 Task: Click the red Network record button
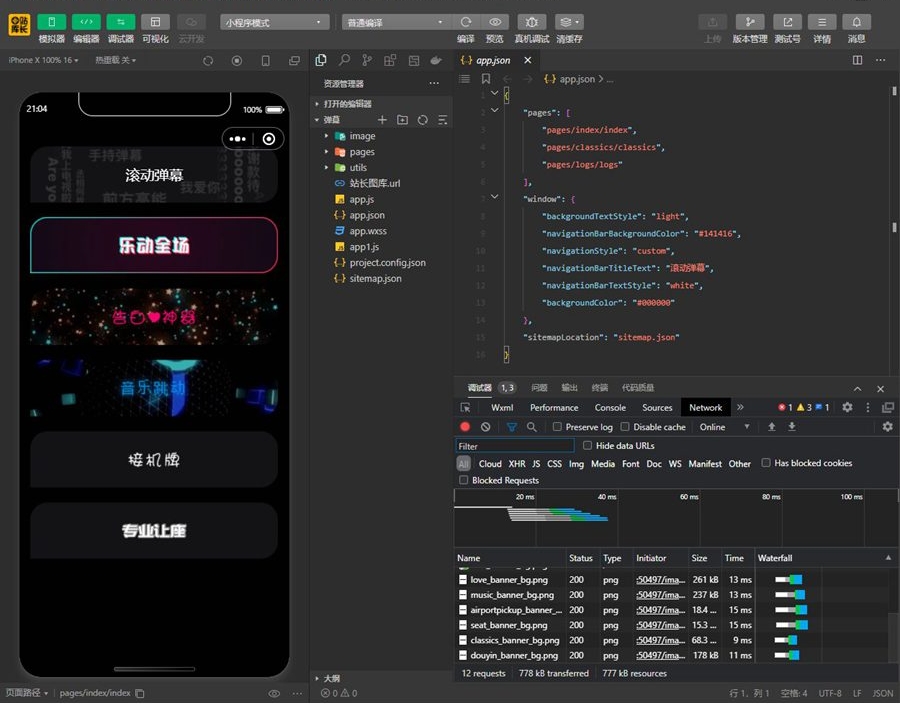(x=465, y=427)
